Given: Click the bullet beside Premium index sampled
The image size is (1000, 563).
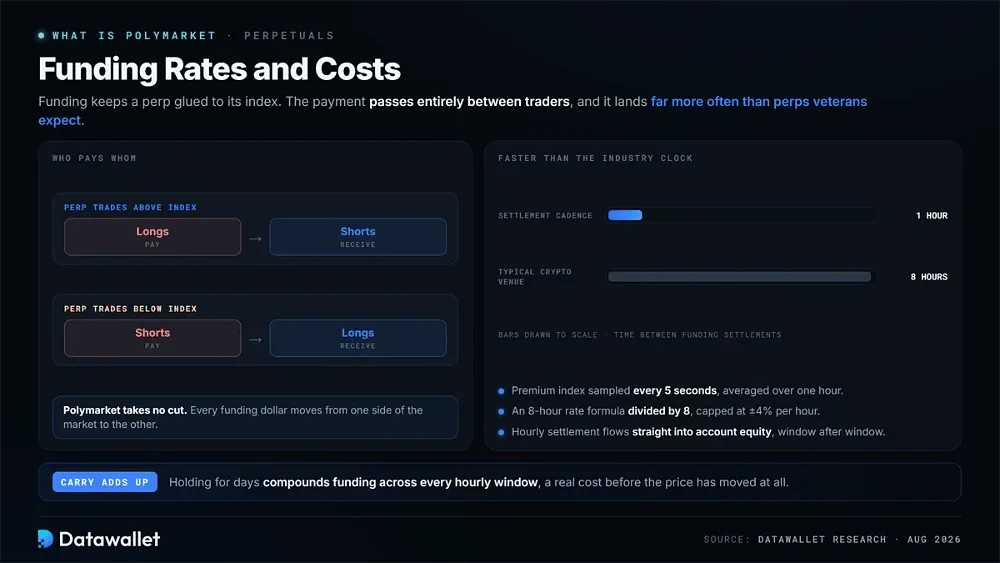Looking at the screenshot, I should tap(501, 391).
